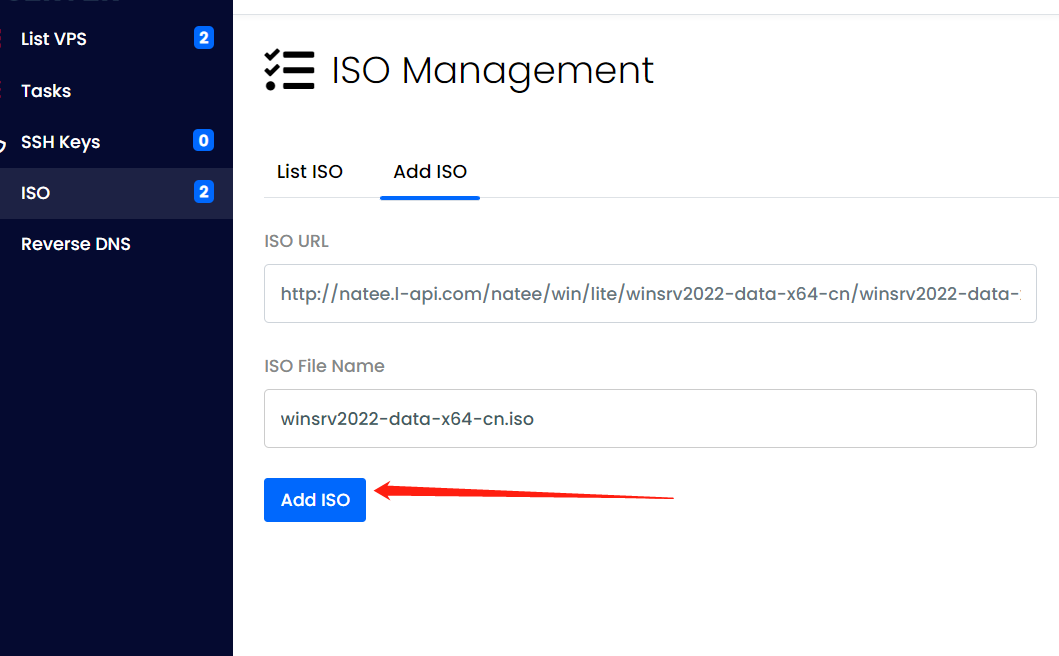Click the ISO Management page heading
Screen dimensions: 1059x656
492,71
